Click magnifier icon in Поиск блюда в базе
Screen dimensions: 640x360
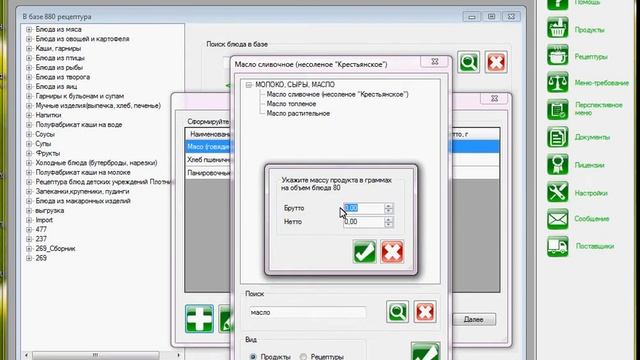tap(469, 62)
